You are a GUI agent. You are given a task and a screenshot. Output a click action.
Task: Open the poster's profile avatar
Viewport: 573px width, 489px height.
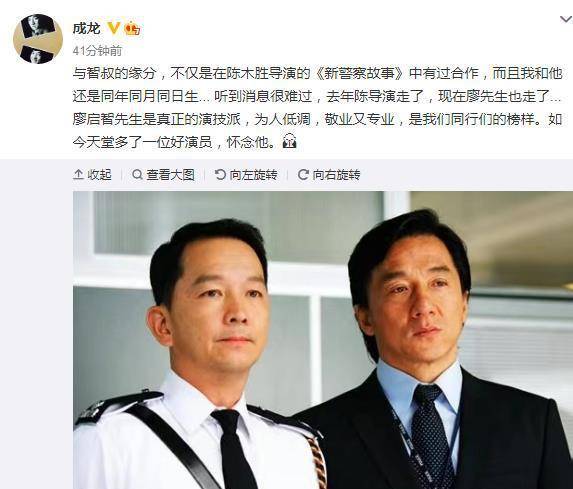click(38, 39)
